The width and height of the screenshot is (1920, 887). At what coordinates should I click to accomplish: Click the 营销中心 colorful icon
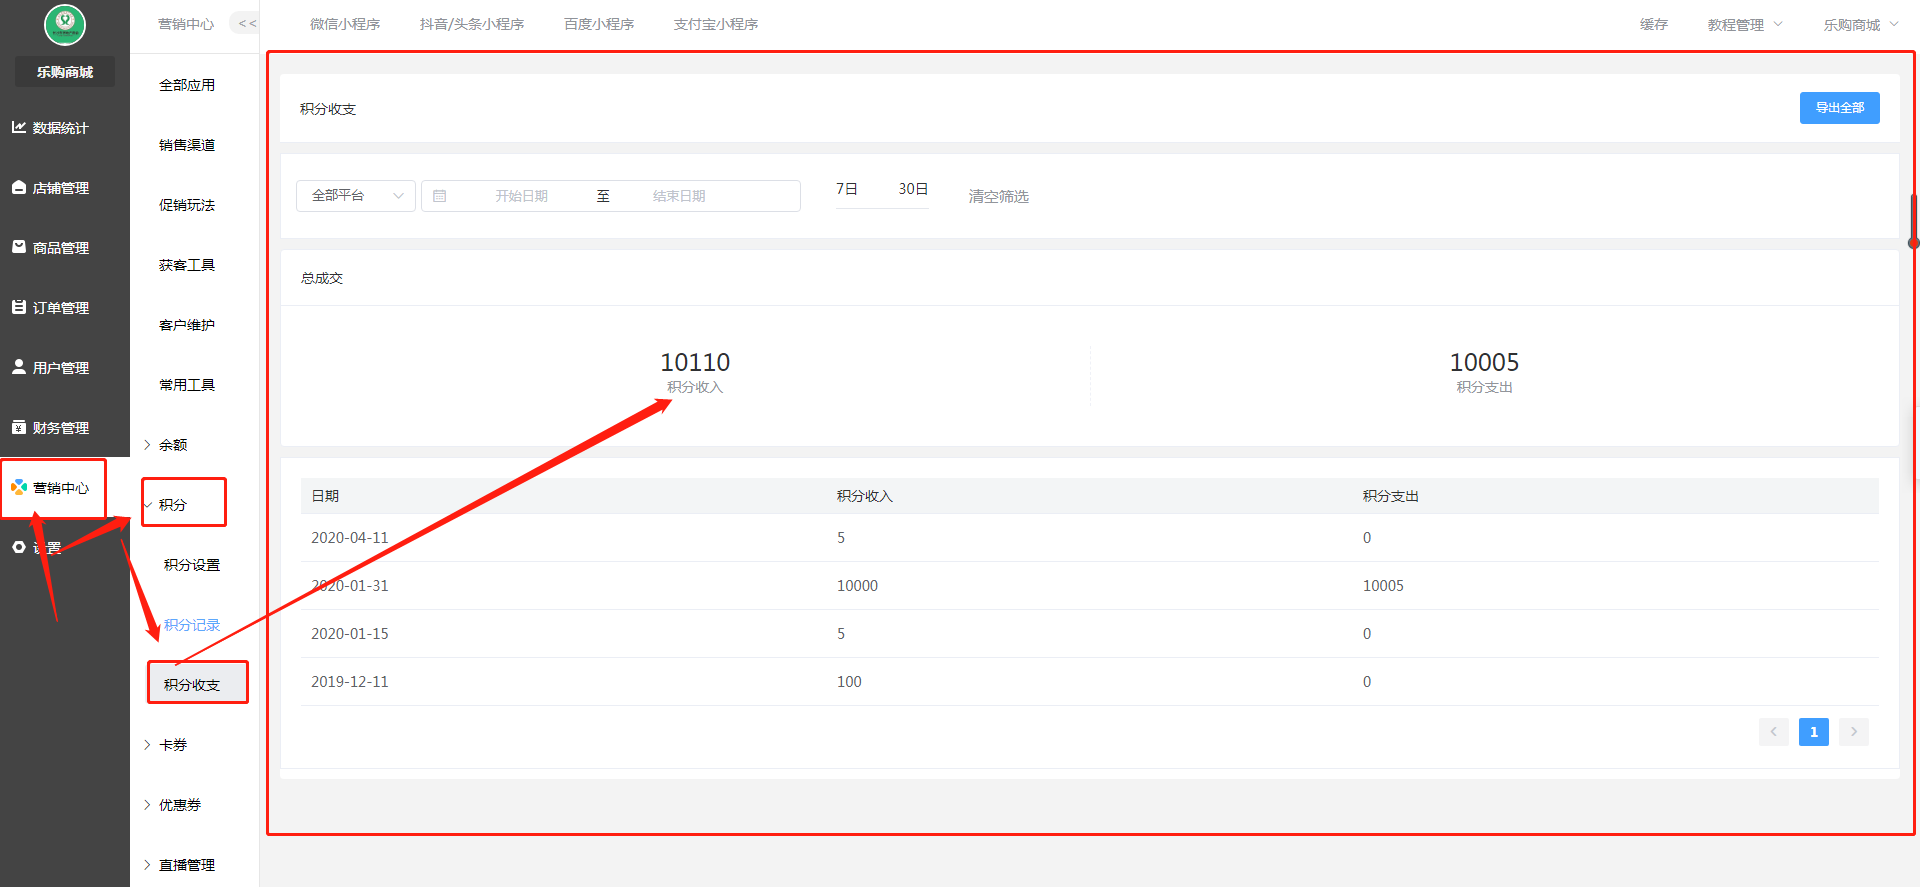[x=19, y=487]
